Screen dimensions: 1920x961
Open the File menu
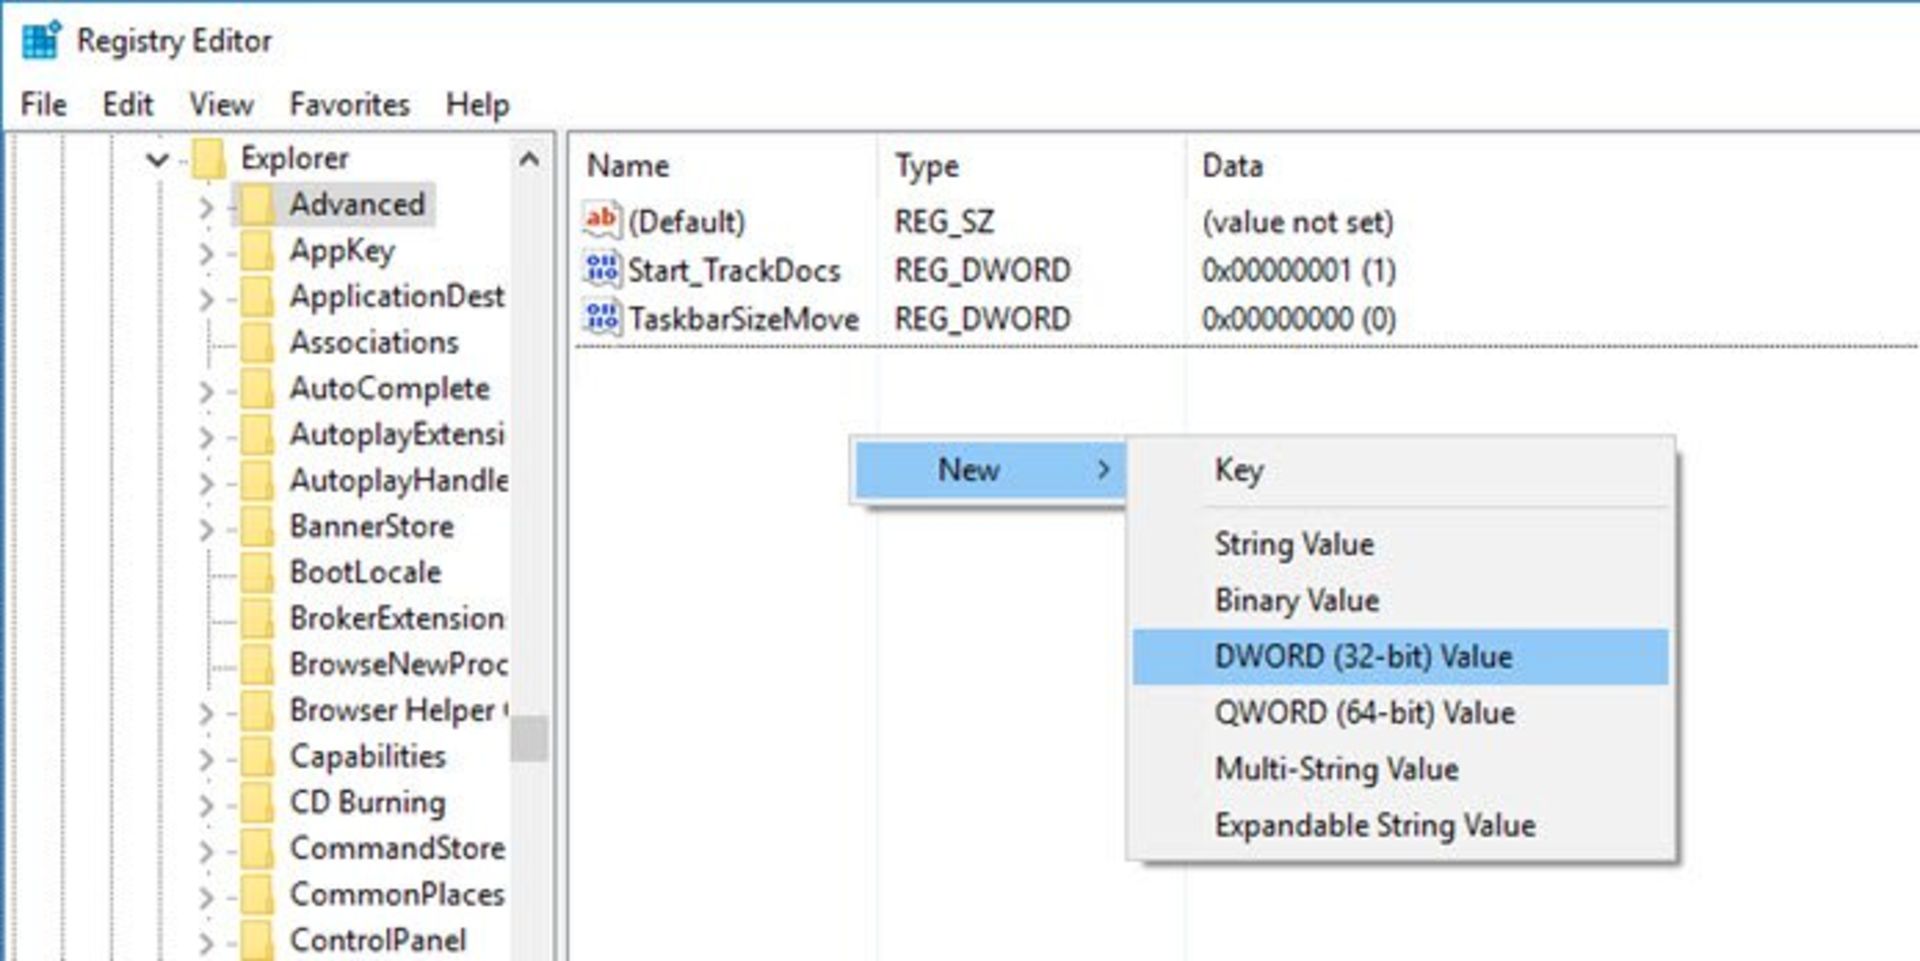coord(44,104)
